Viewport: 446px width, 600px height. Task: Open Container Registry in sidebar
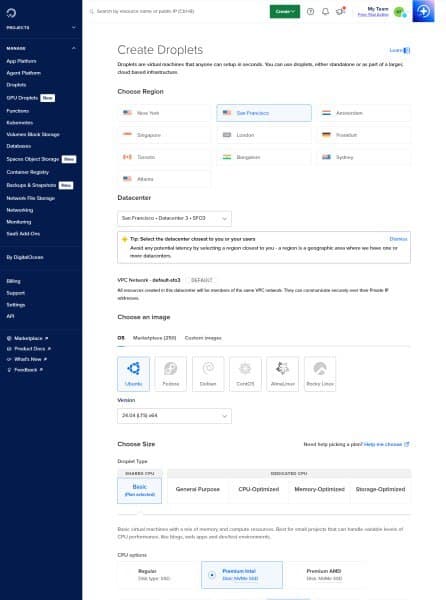(28, 172)
